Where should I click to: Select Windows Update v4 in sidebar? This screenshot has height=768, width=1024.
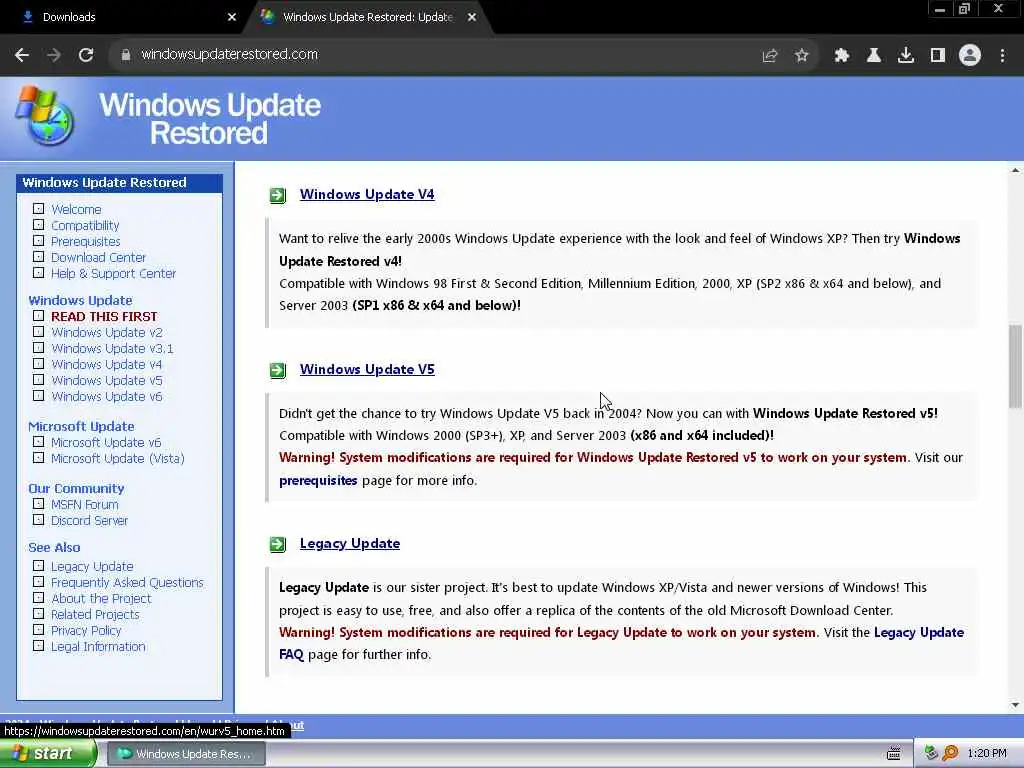coord(107,364)
